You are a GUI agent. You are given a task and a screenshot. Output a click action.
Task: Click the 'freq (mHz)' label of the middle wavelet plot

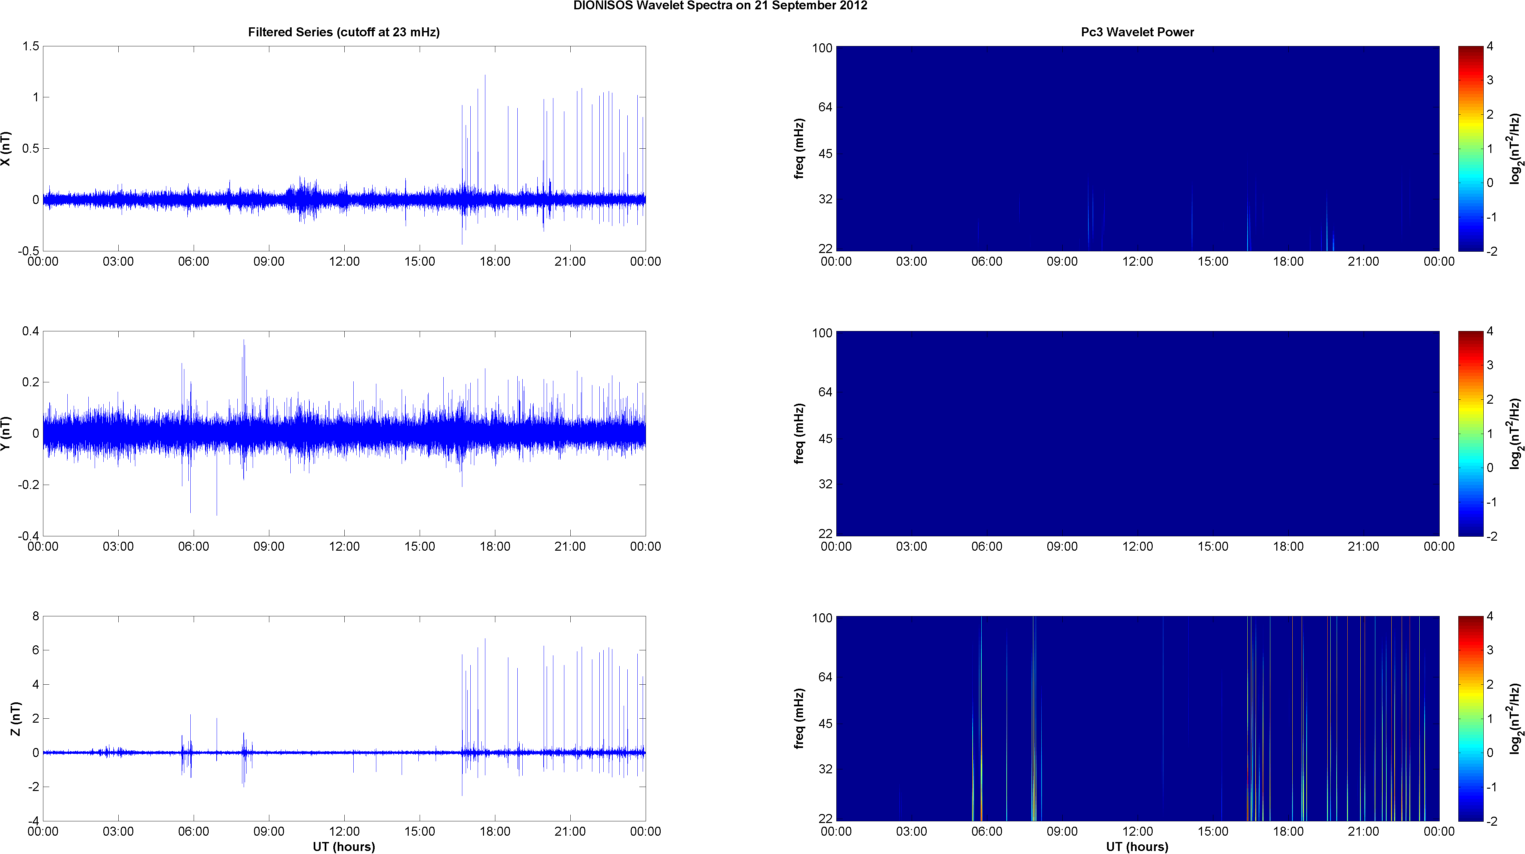(800, 433)
